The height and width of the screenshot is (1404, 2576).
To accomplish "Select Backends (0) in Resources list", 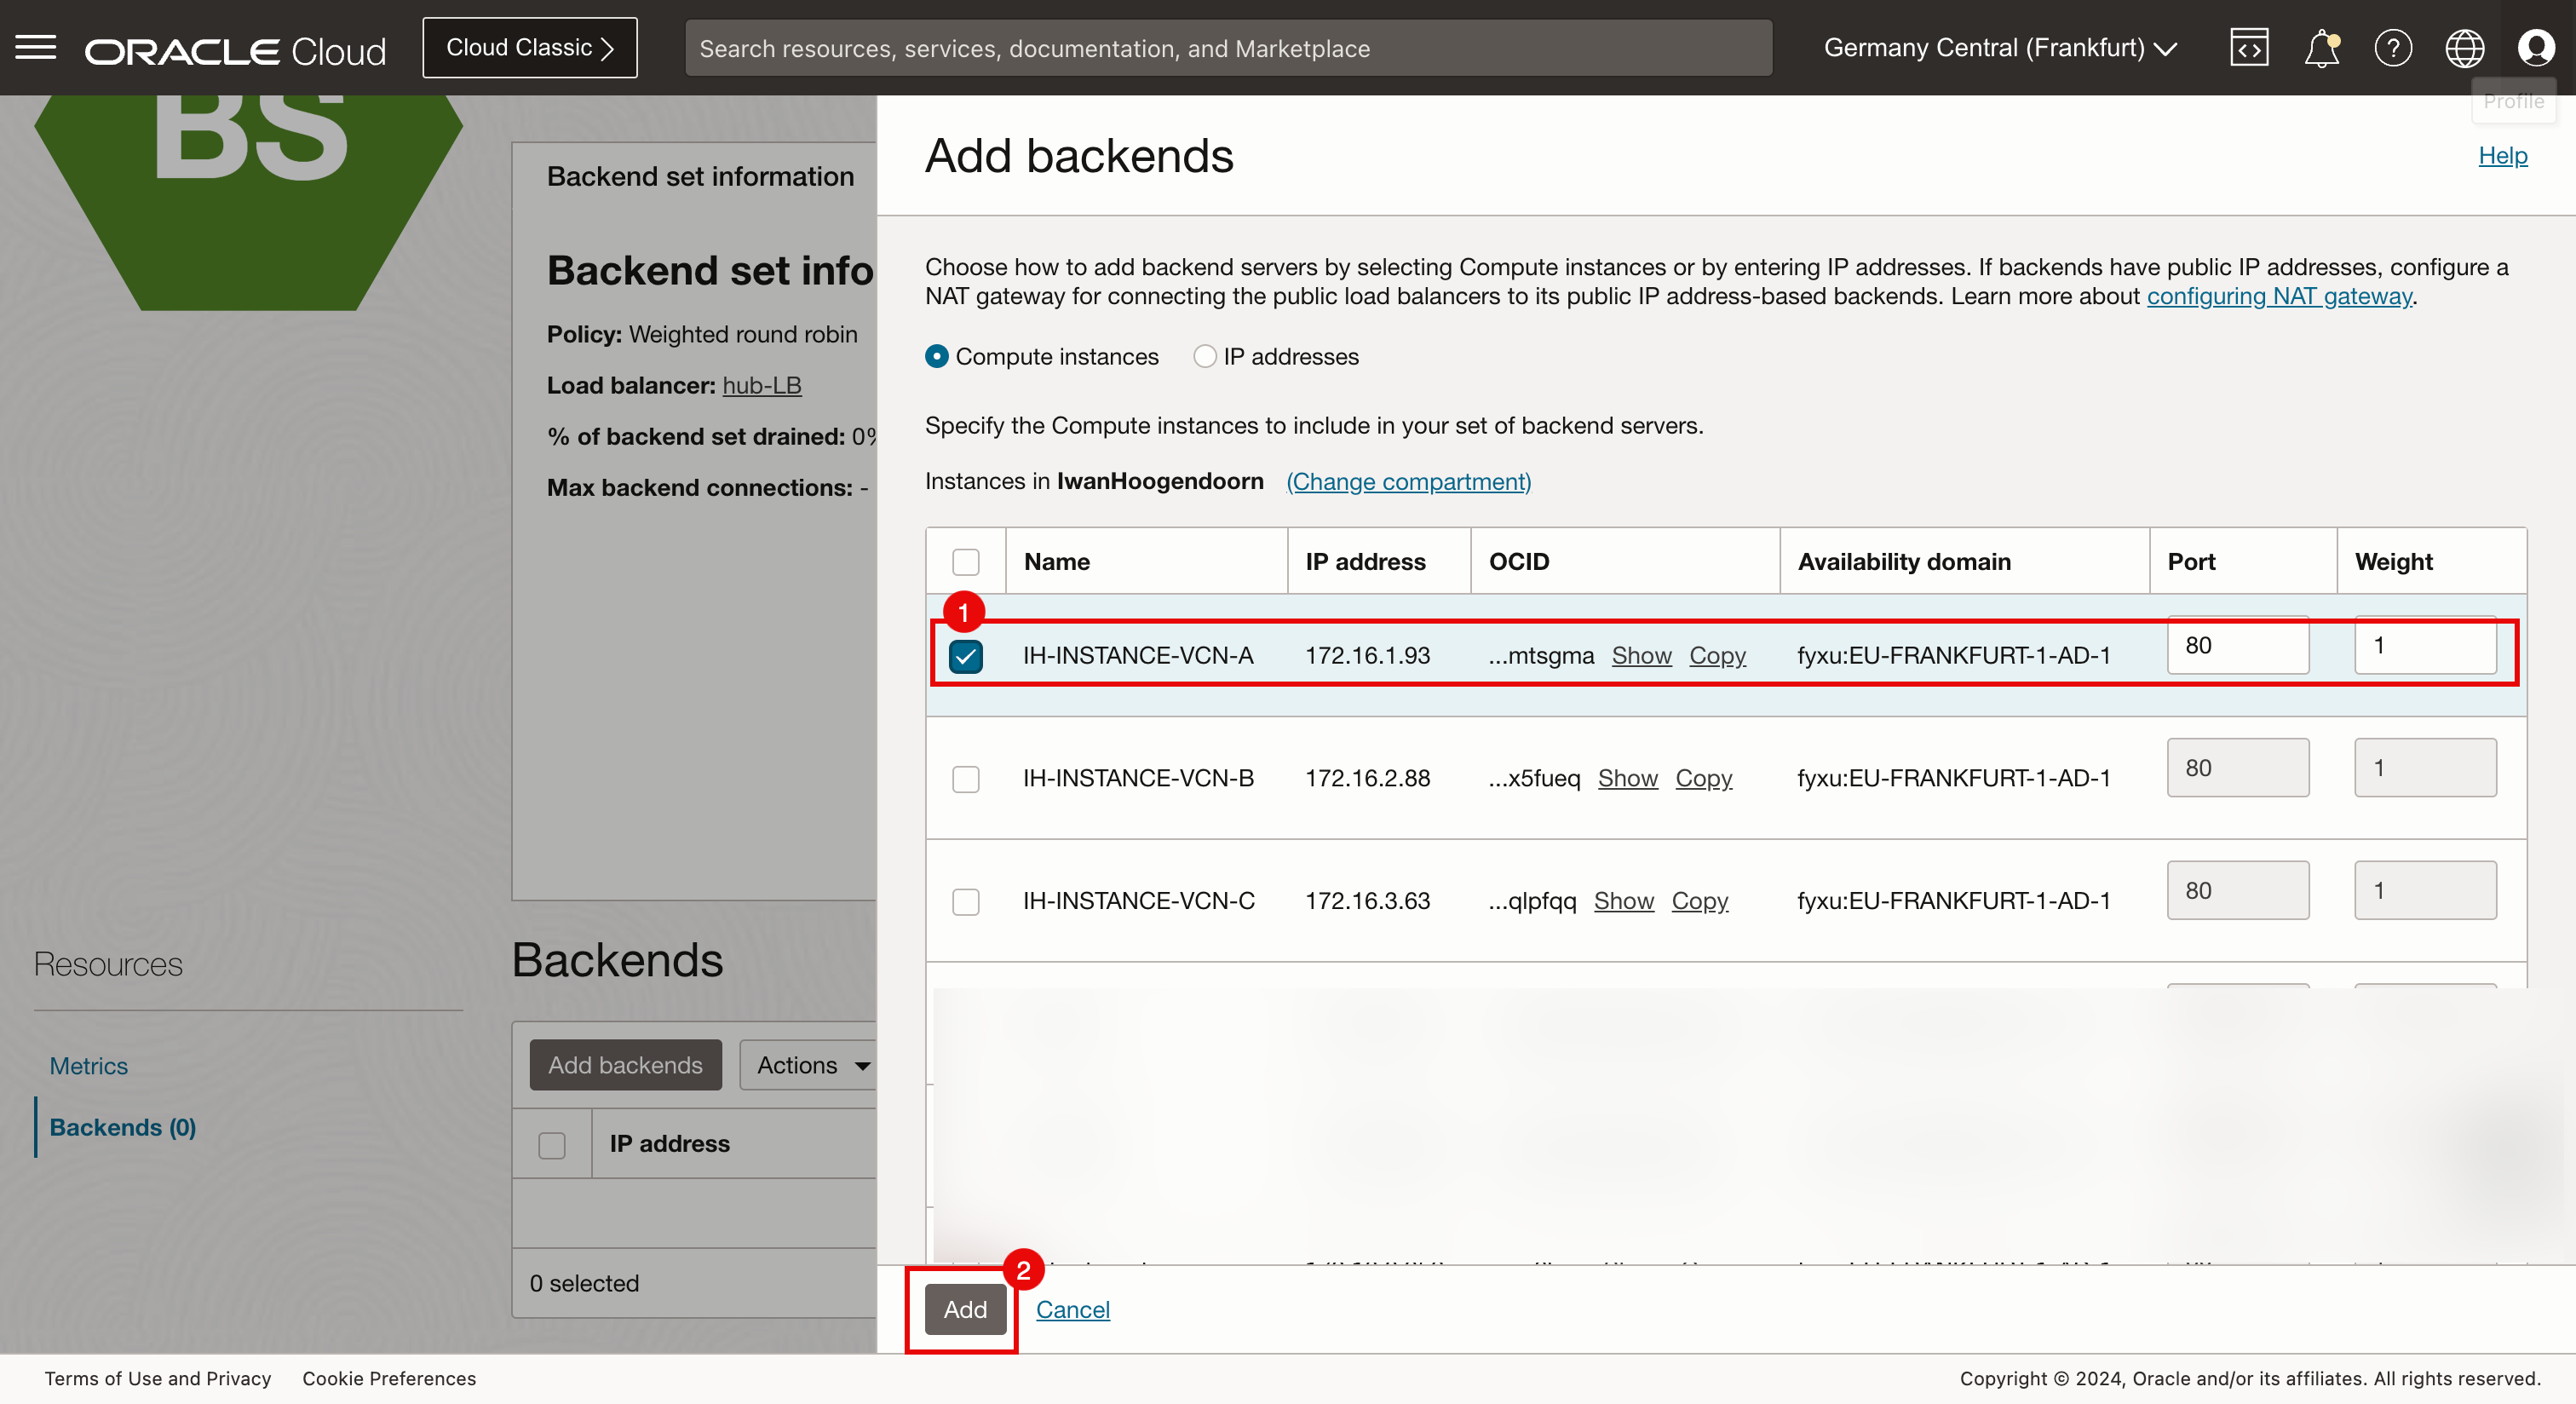I will pyautogui.click(x=123, y=1127).
